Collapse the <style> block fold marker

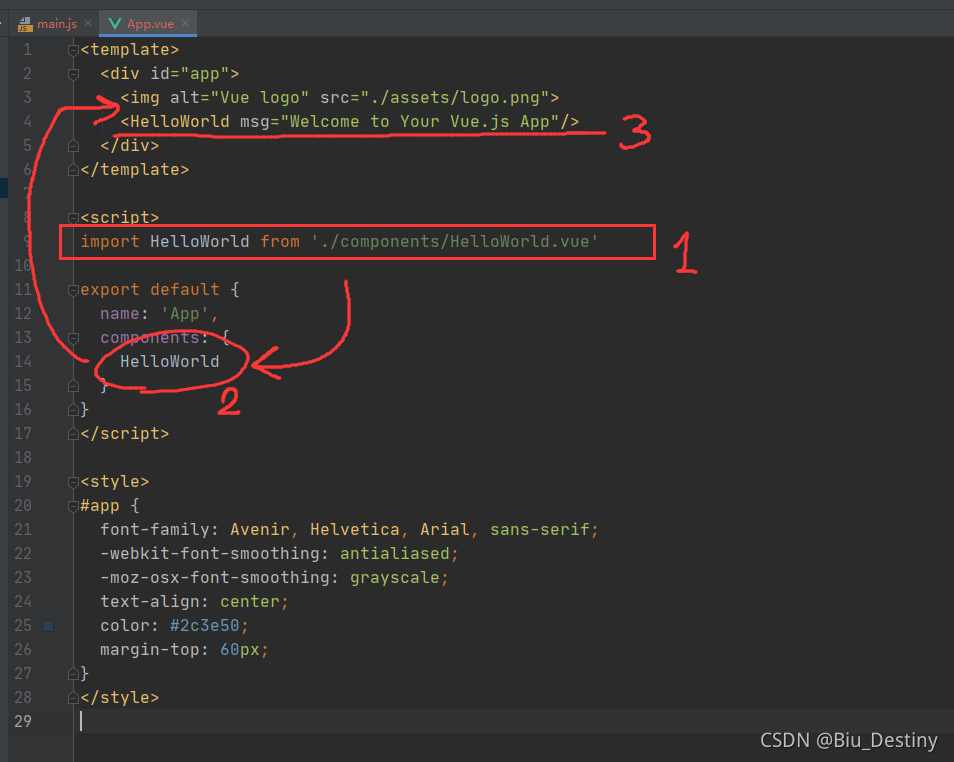[x=74, y=482]
